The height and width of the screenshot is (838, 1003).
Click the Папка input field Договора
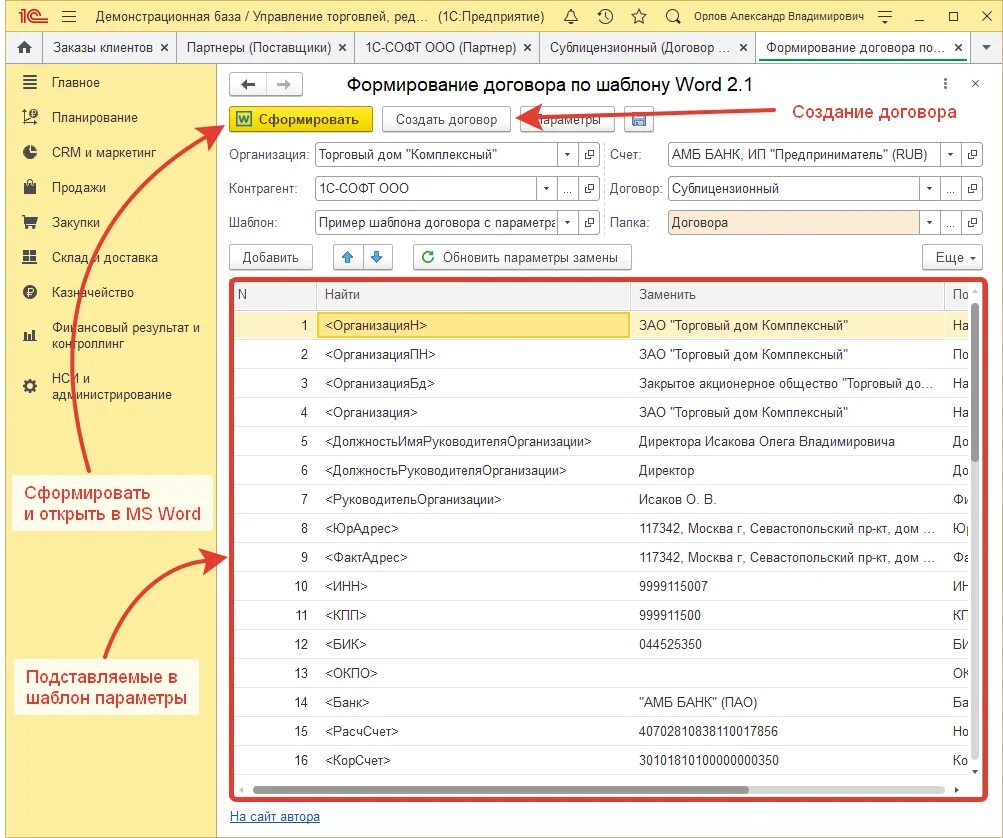pyautogui.click(x=793, y=223)
